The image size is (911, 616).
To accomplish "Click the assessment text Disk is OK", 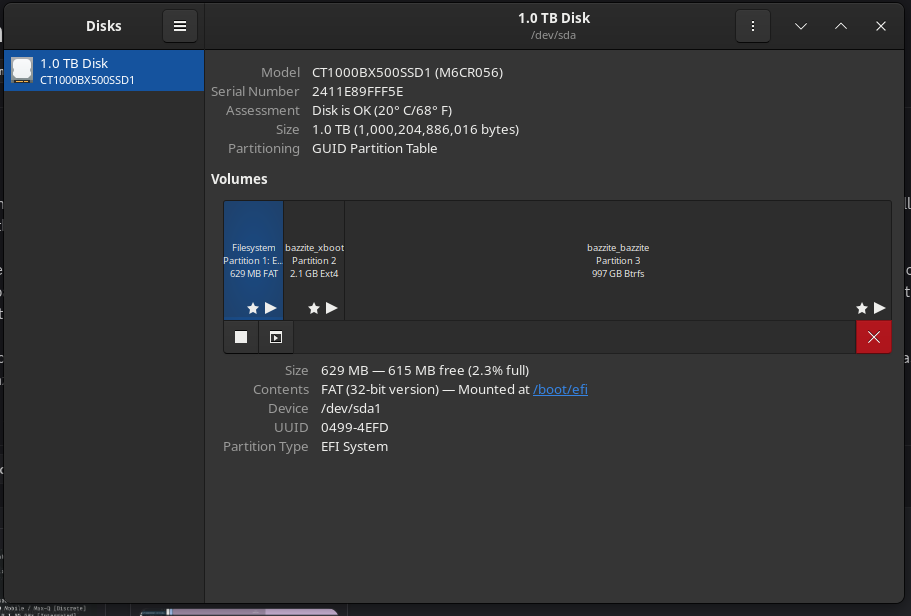I will pyautogui.click(x=382, y=110).
